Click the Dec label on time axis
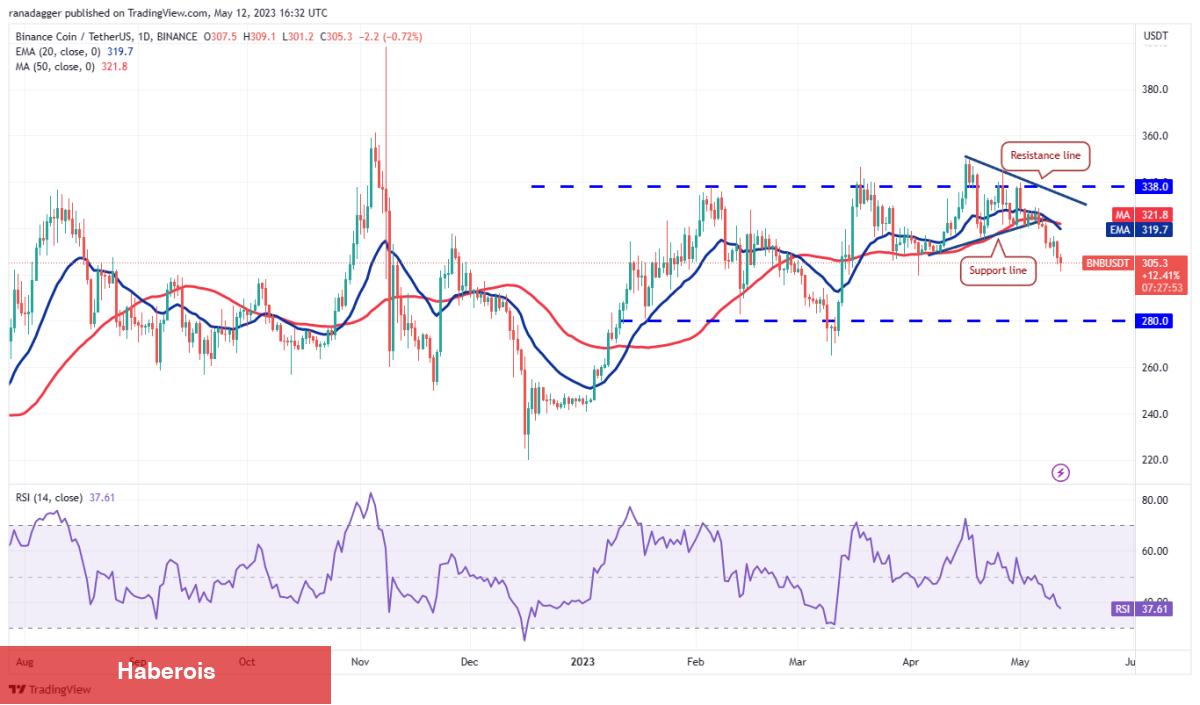 pos(471,661)
